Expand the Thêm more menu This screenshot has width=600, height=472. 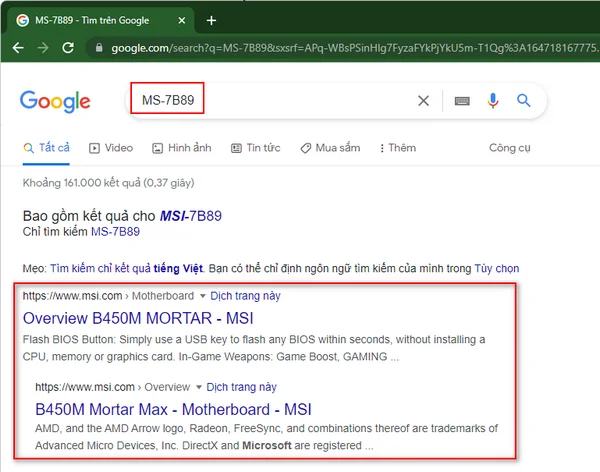398,148
